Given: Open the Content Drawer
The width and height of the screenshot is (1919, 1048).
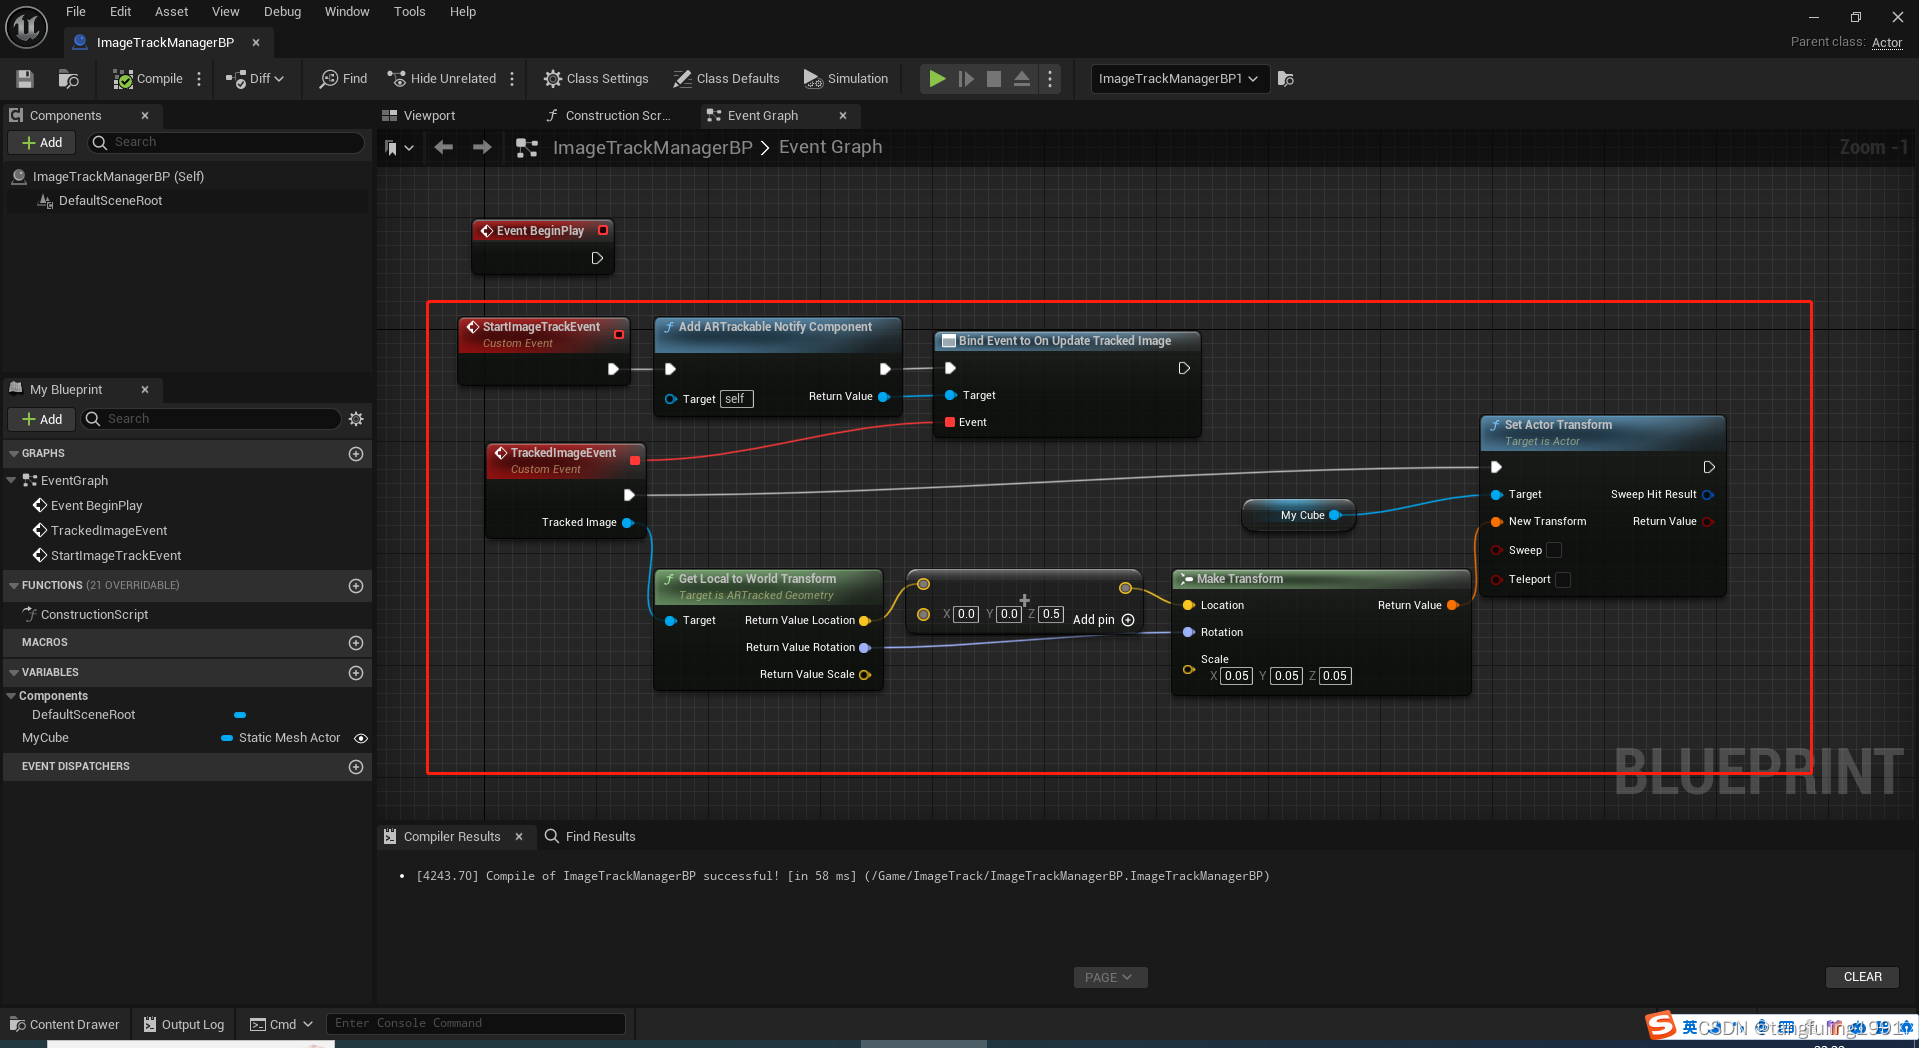Looking at the screenshot, I should (65, 1025).
